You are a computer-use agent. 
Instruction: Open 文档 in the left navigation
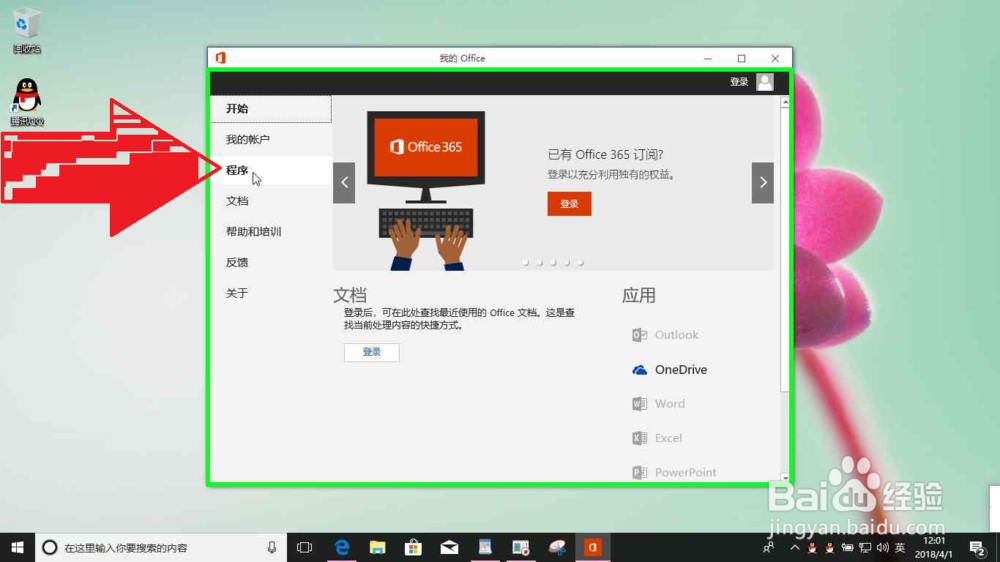(x=271, y=201)
